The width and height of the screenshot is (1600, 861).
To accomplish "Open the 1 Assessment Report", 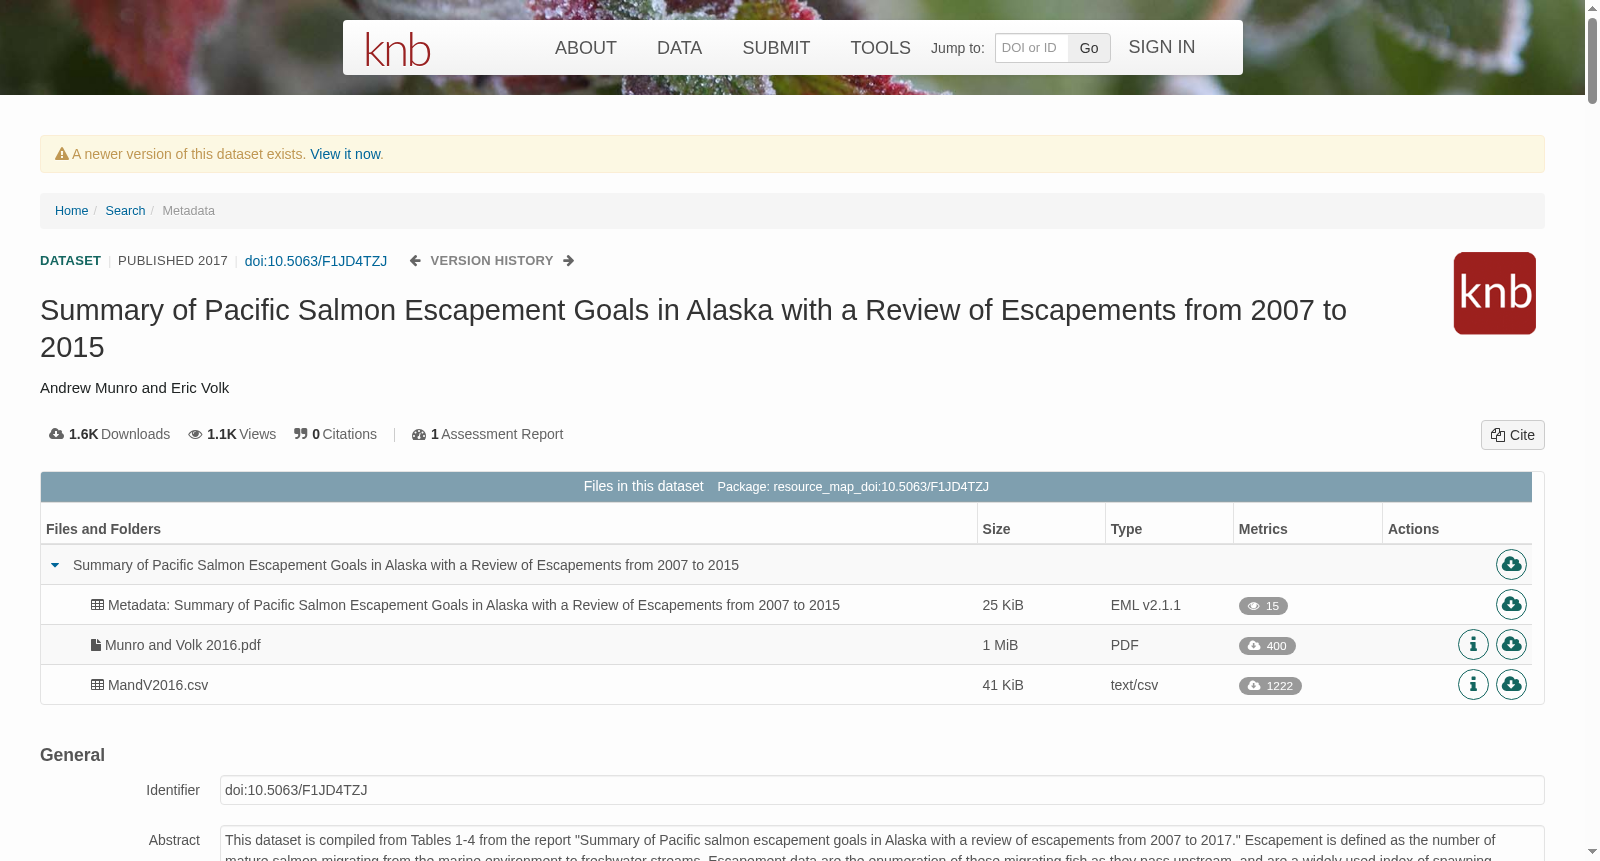I will coord(487,434).
